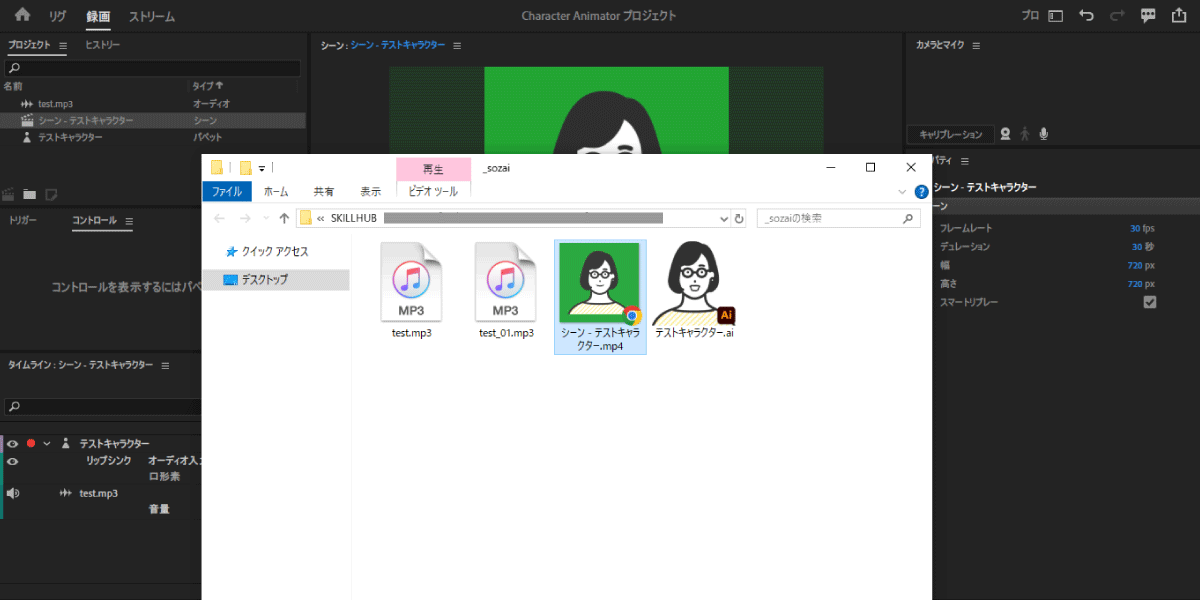Open the ビデオ ツール ribbon tab
Screen dimensions: 1200x600
click(x=433, y=191)
